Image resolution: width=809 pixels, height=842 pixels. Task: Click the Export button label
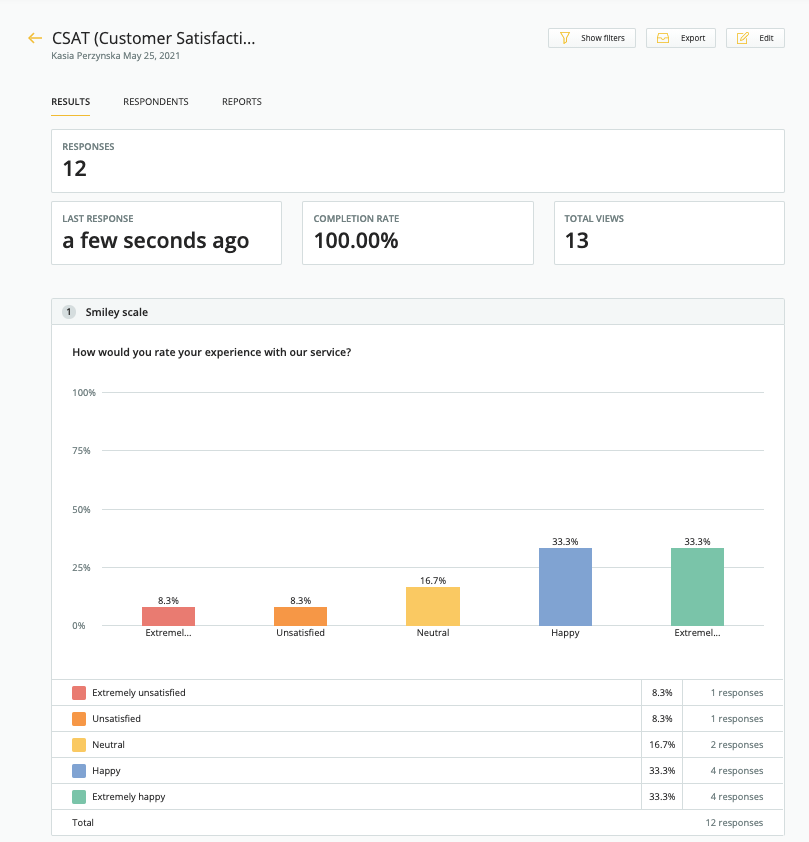[x=693, y=38]
